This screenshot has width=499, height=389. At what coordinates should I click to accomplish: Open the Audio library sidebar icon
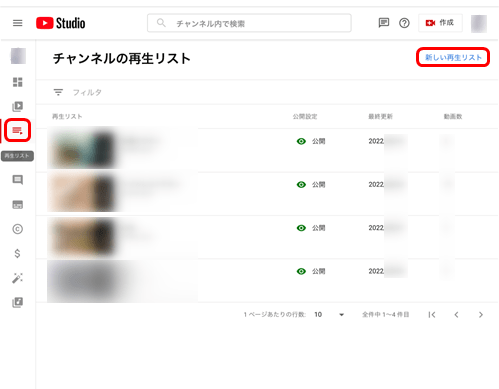pos(18,302)
